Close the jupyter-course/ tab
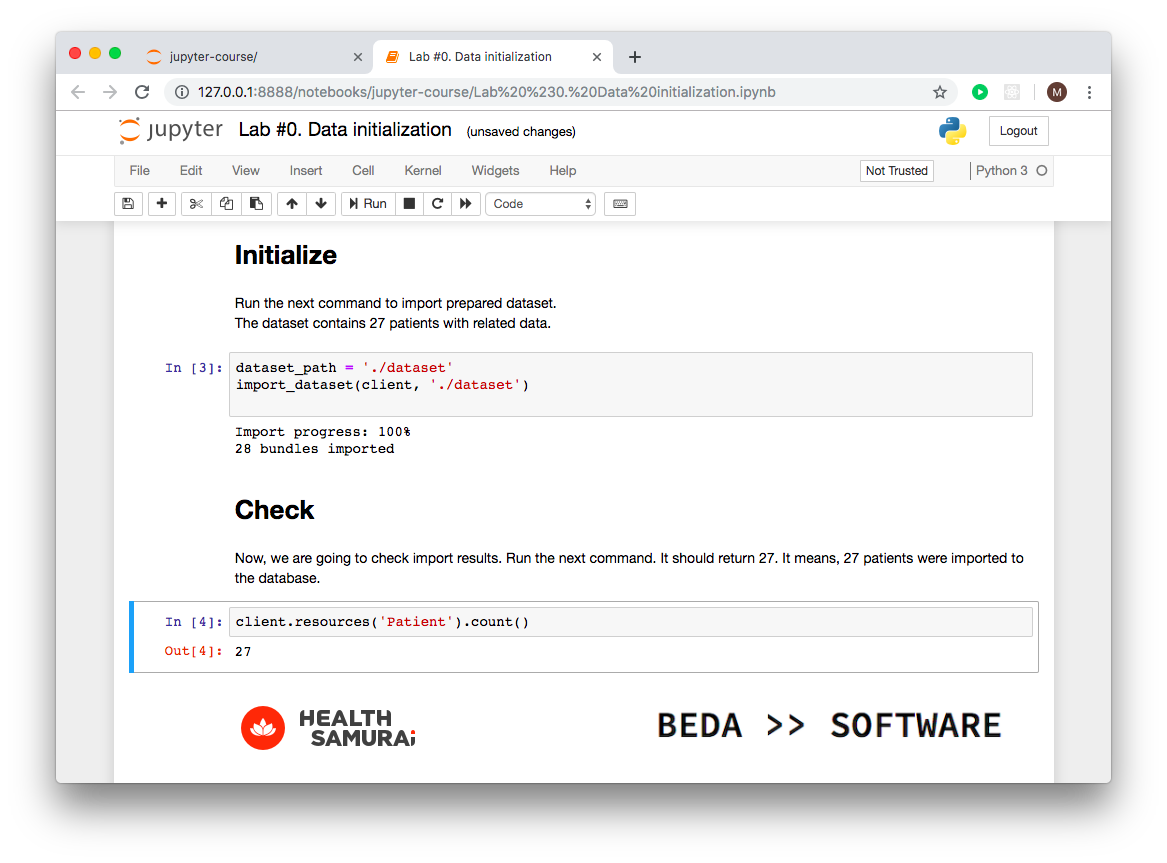 [x=358, y=57]
